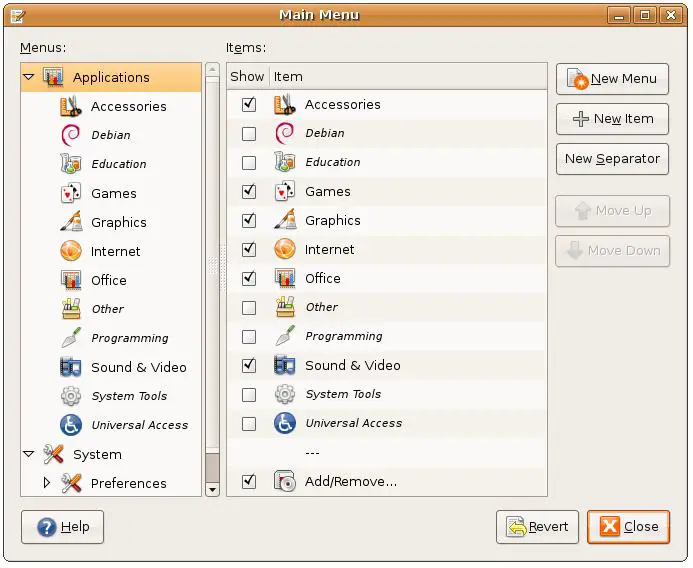This screenshot has width=693, height=568.
Task: Select the separator row in Items list
Action: [387, 452]
